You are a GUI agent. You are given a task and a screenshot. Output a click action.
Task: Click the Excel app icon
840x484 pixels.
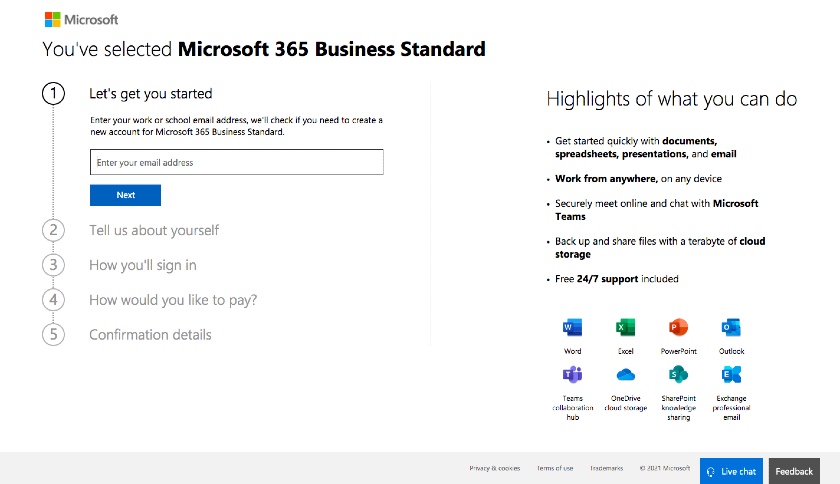point(625,327)
